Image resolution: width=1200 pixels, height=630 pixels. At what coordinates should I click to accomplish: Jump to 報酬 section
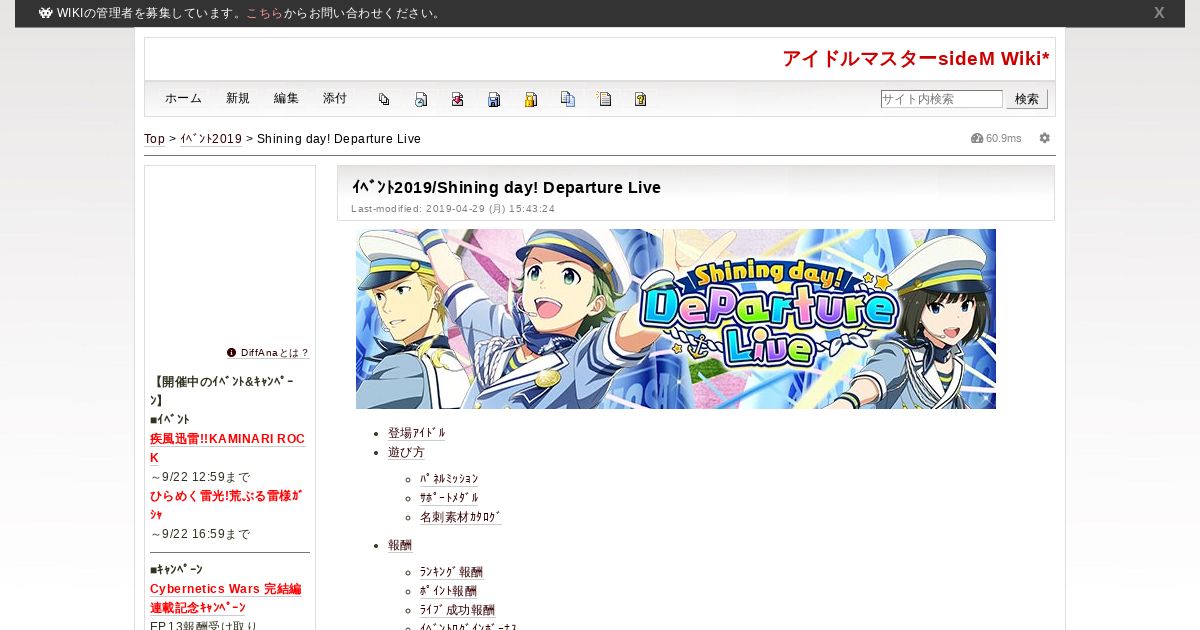click(400, 545)
